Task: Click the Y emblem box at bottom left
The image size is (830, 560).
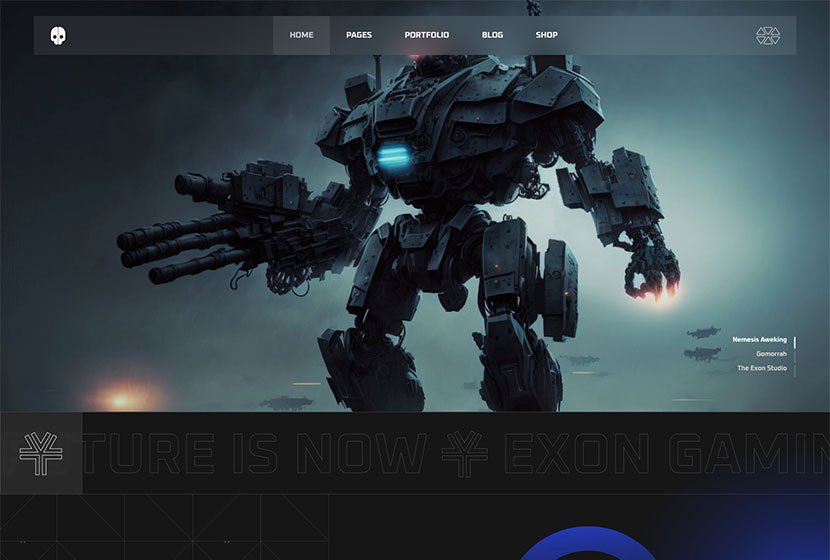Action: (41, 453)
